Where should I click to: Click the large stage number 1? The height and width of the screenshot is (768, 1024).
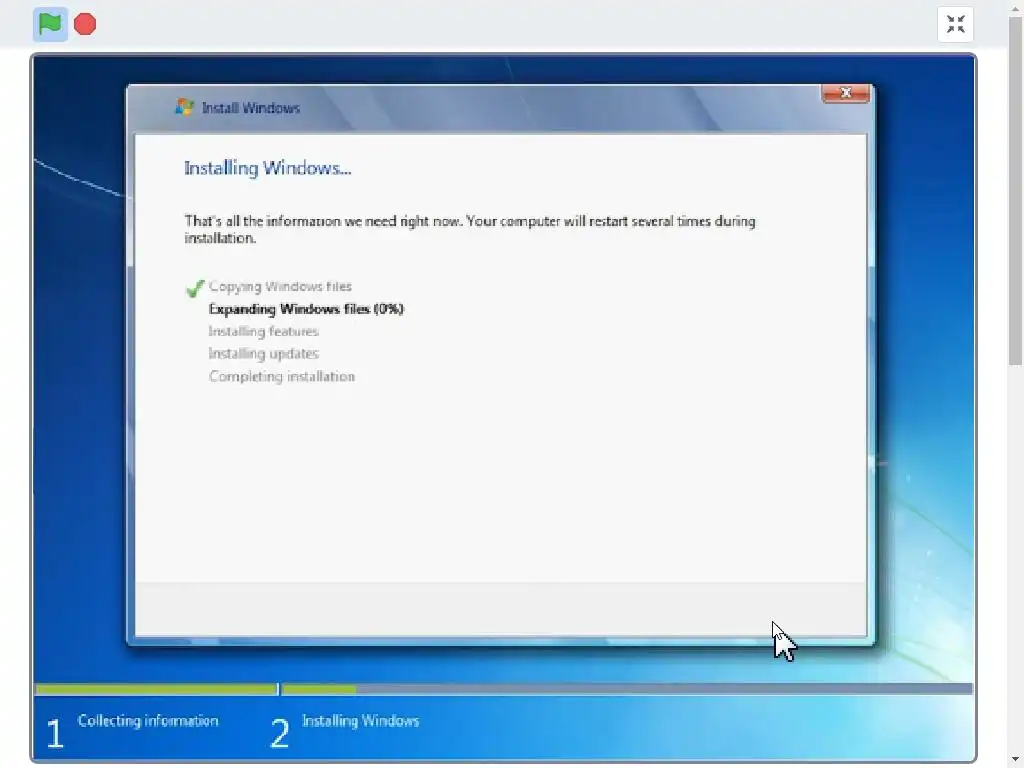[x=55, y=733]
